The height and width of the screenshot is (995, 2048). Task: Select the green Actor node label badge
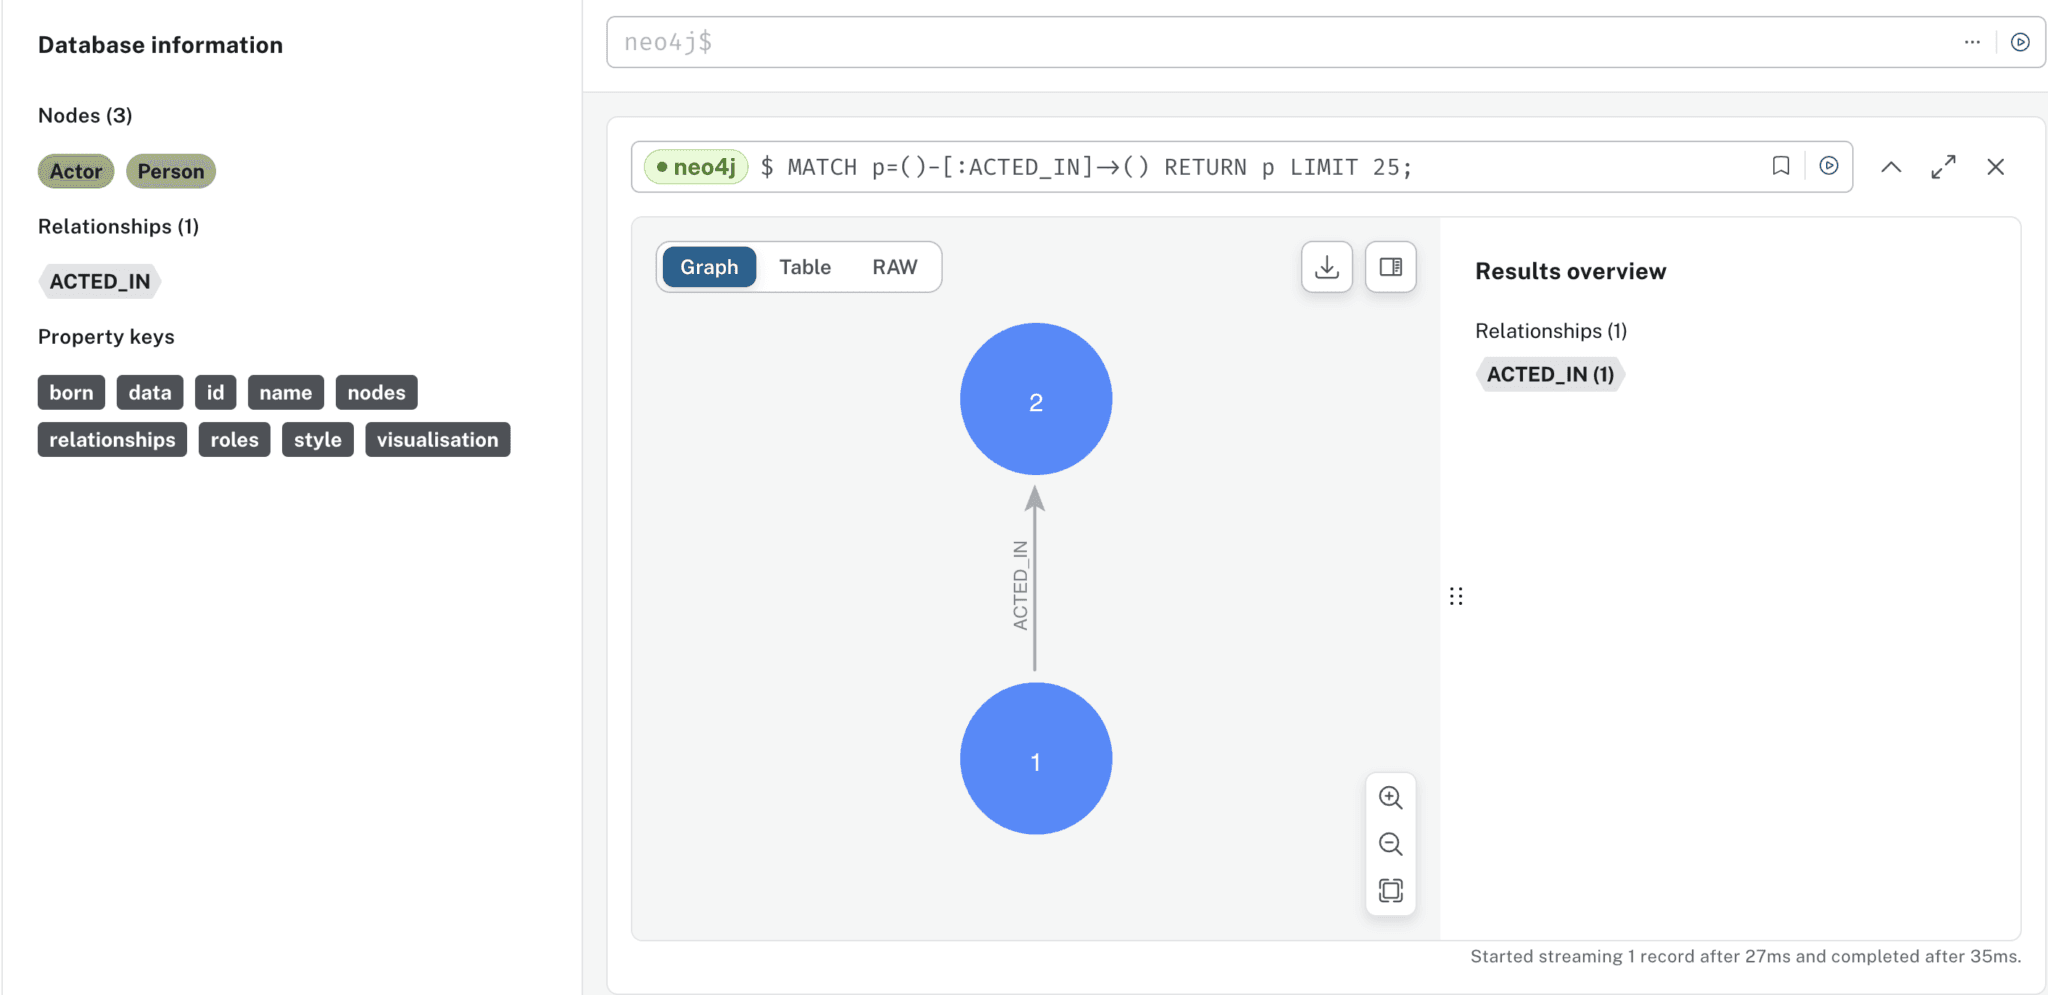(x=75, y=171)
